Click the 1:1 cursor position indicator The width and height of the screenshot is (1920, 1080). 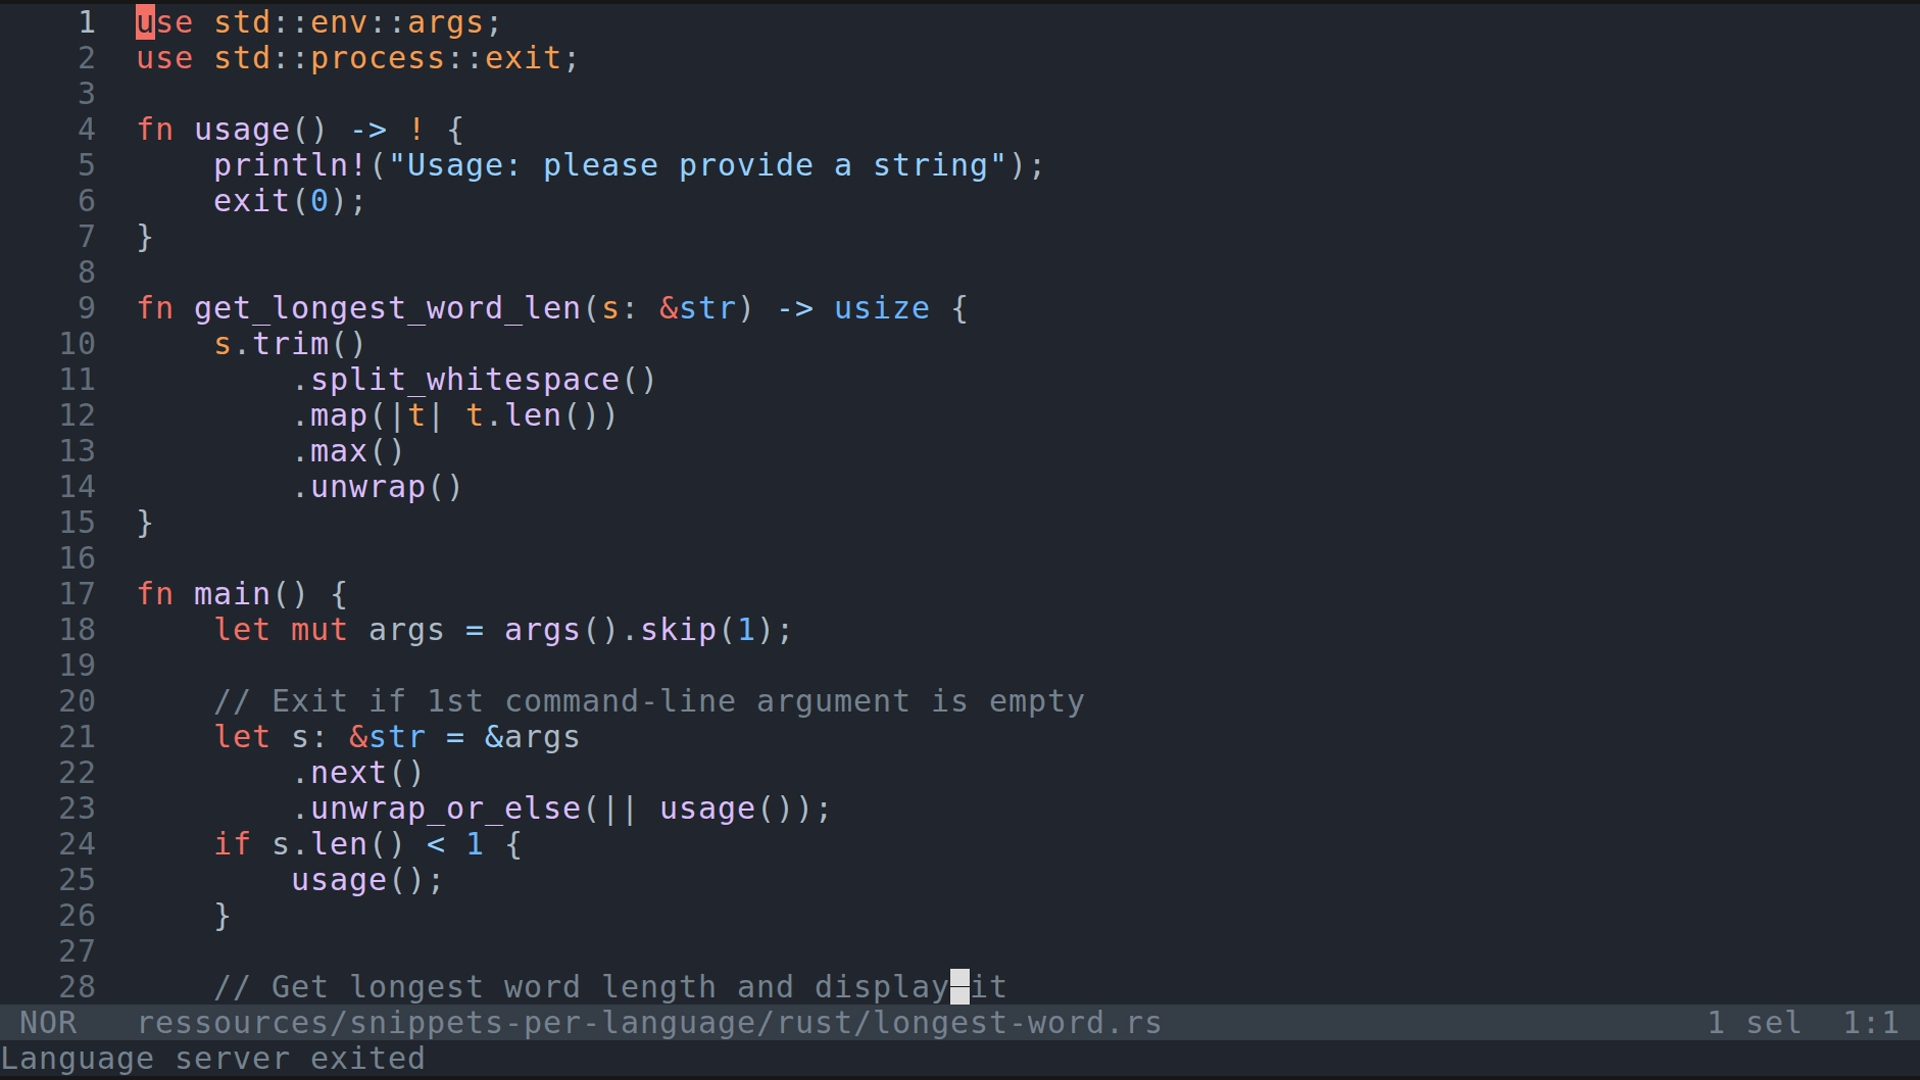[1870, 1023]
